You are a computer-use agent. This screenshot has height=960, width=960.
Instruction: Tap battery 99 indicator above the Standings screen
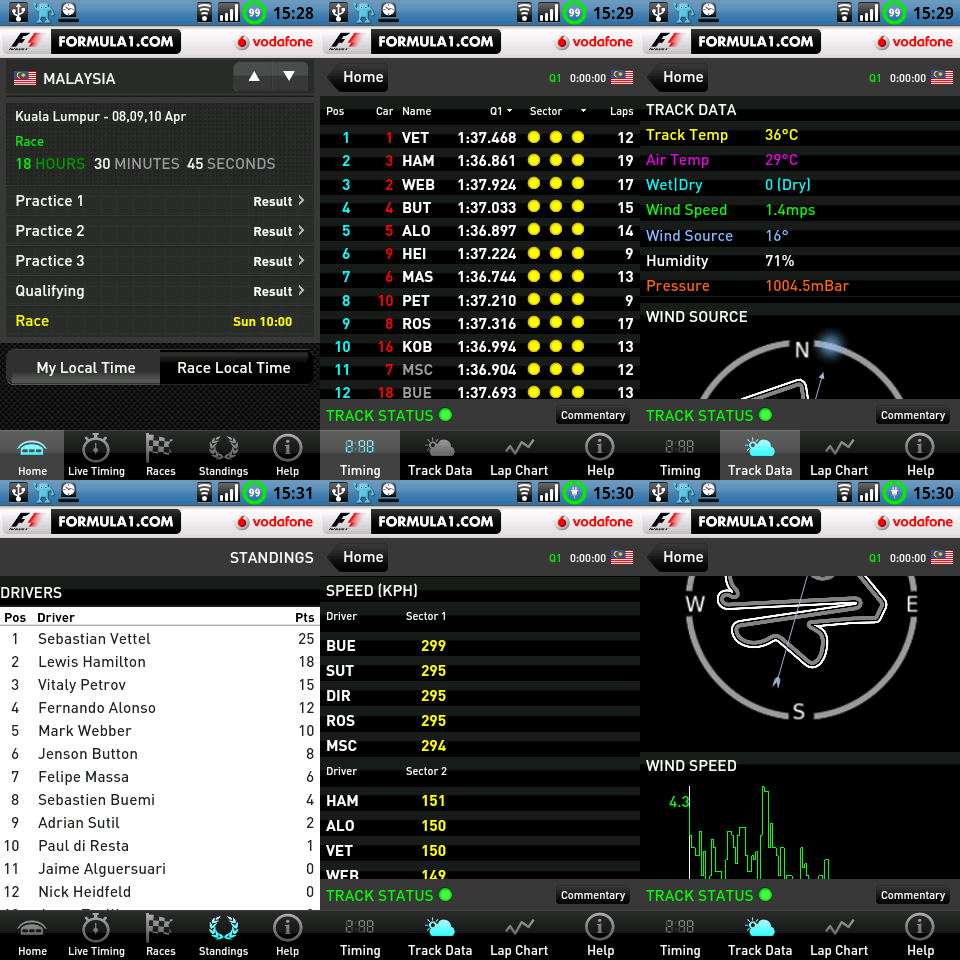tap(254, 493)
